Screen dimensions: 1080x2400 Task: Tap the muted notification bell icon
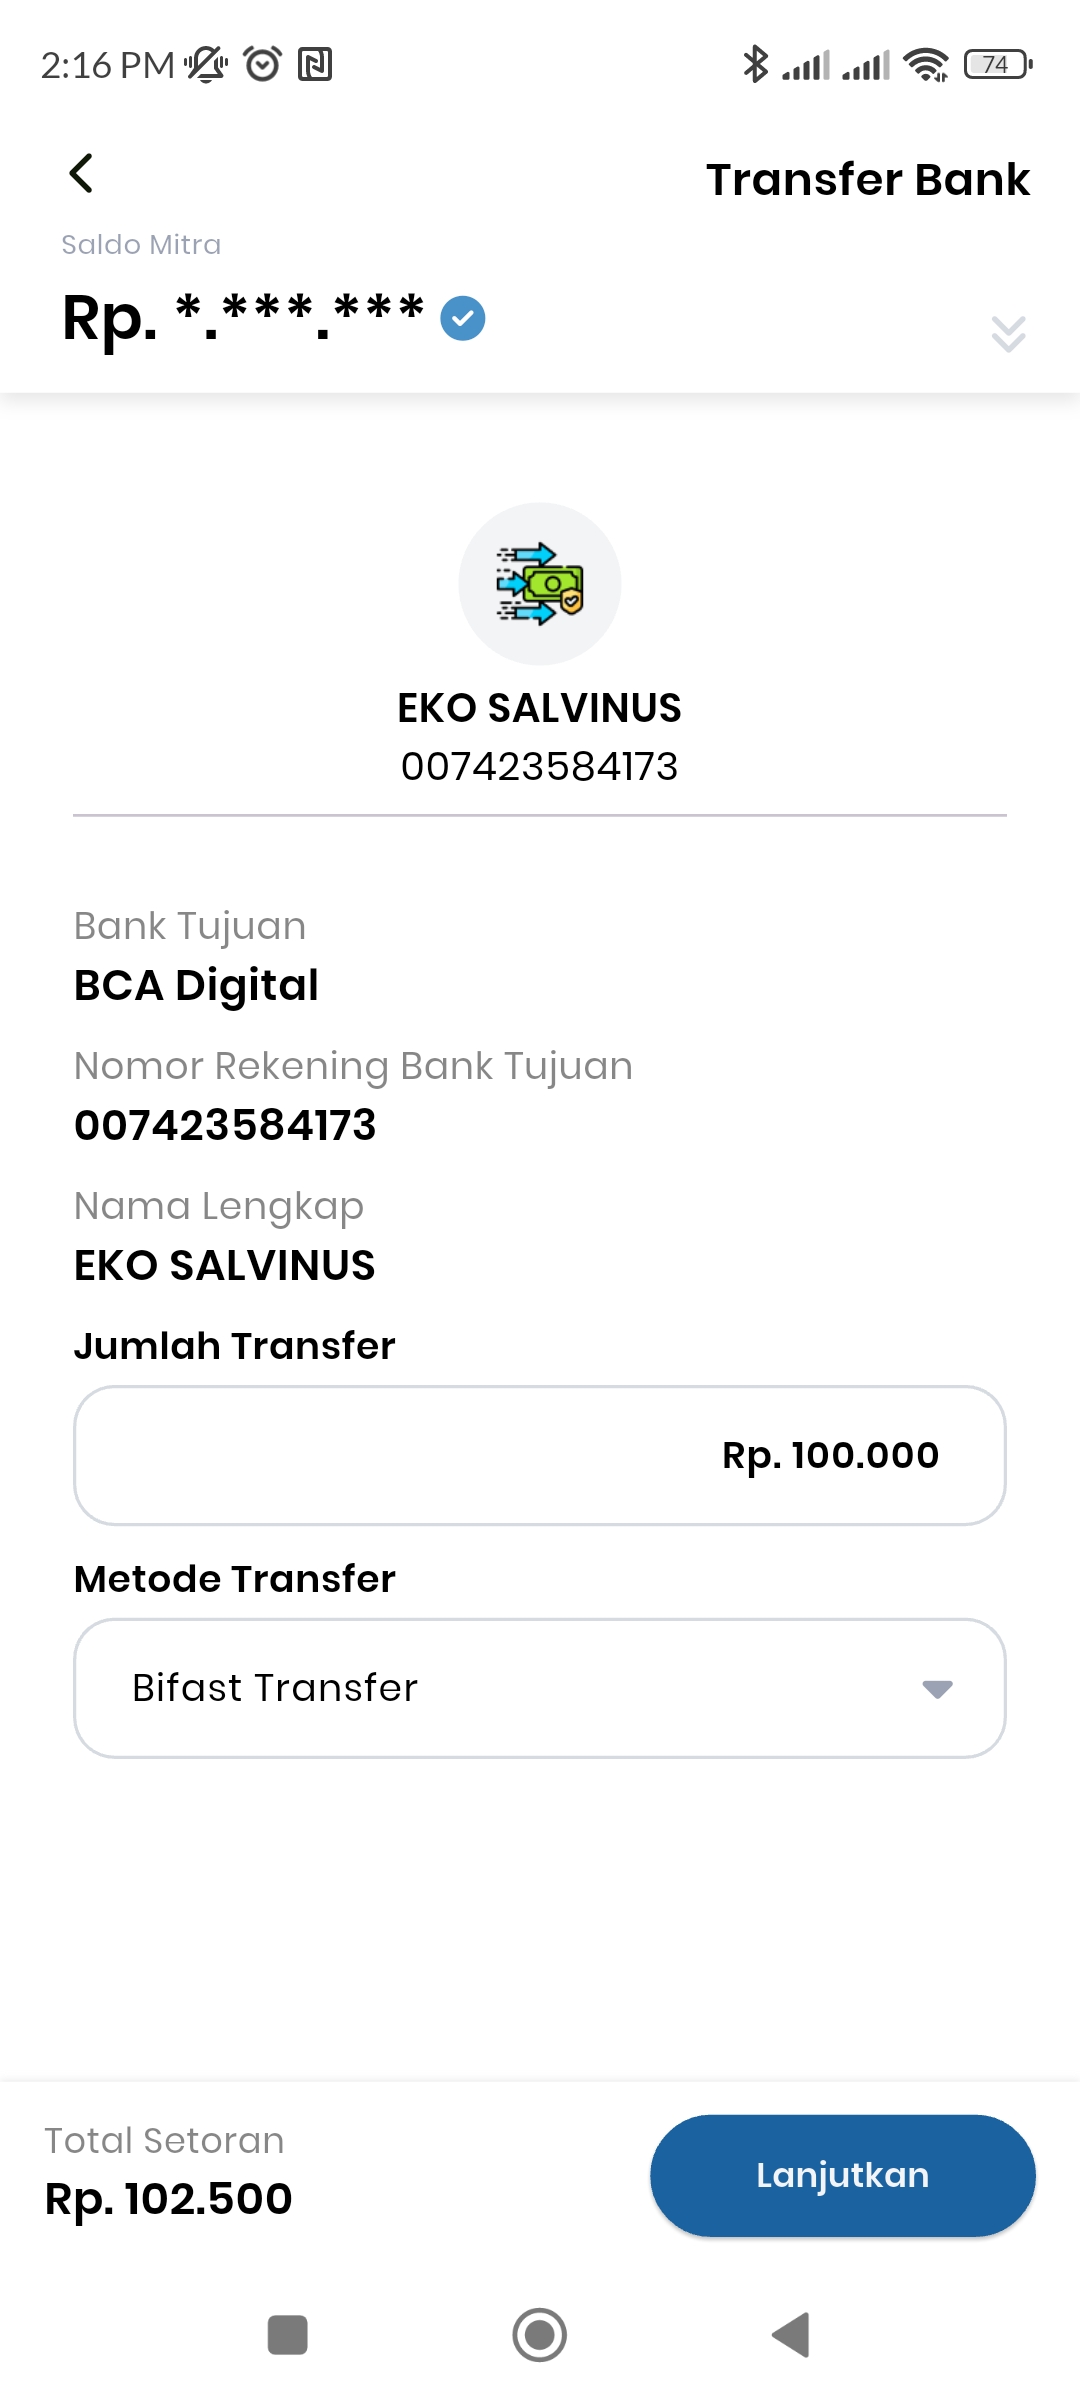coord(207,65)
